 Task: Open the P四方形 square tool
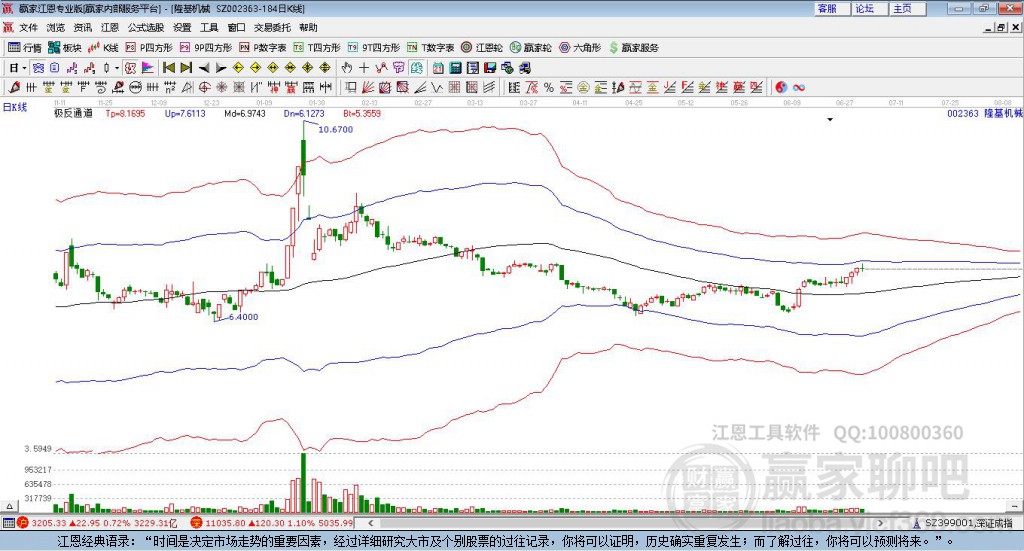(149, 48)
